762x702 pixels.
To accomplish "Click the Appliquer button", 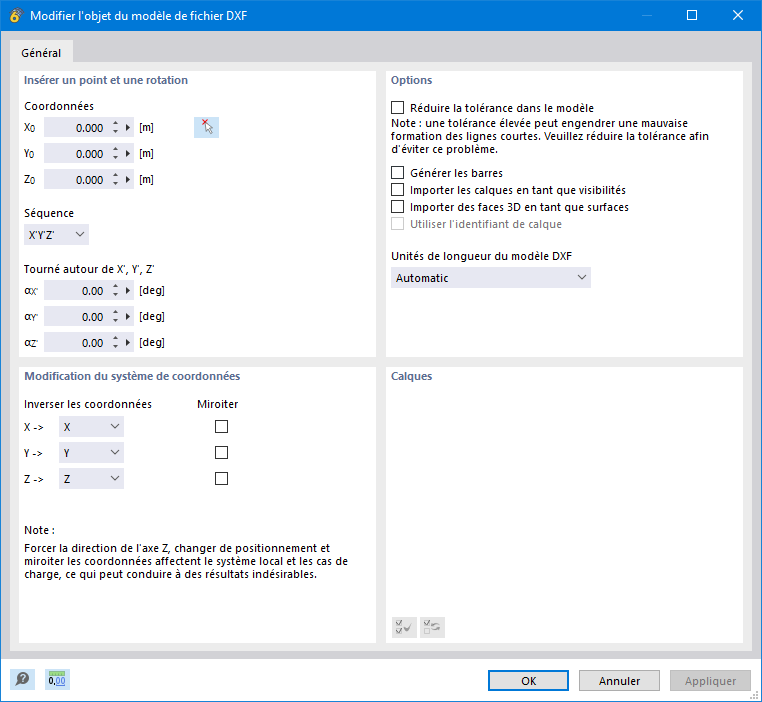I will point(710,681).
